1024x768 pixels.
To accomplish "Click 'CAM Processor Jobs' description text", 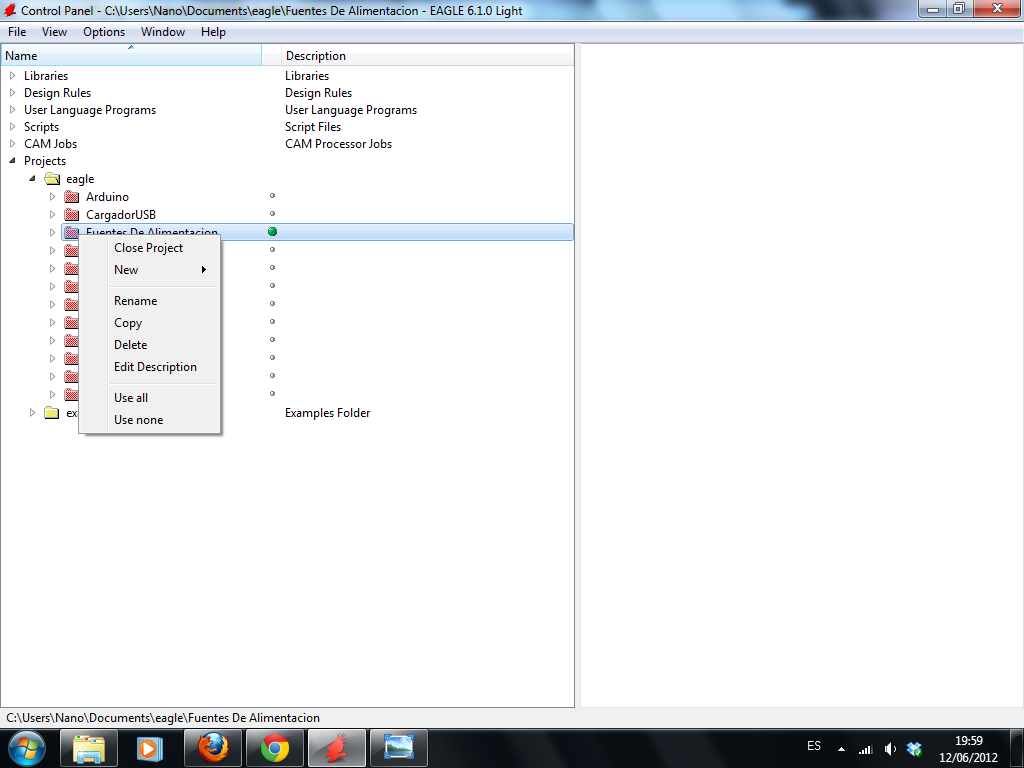I will pos(338,144).
